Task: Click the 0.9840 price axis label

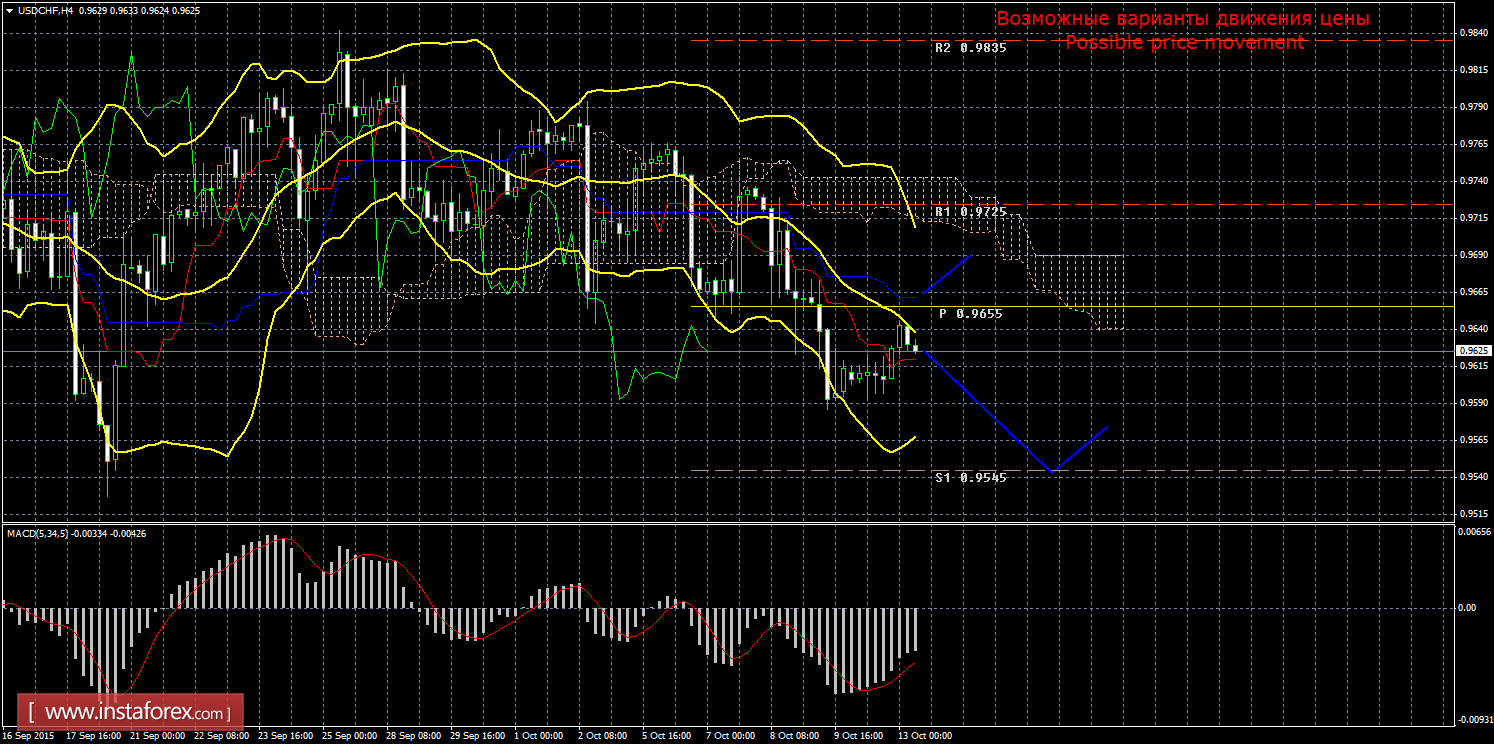Action: pos(1470,33)
